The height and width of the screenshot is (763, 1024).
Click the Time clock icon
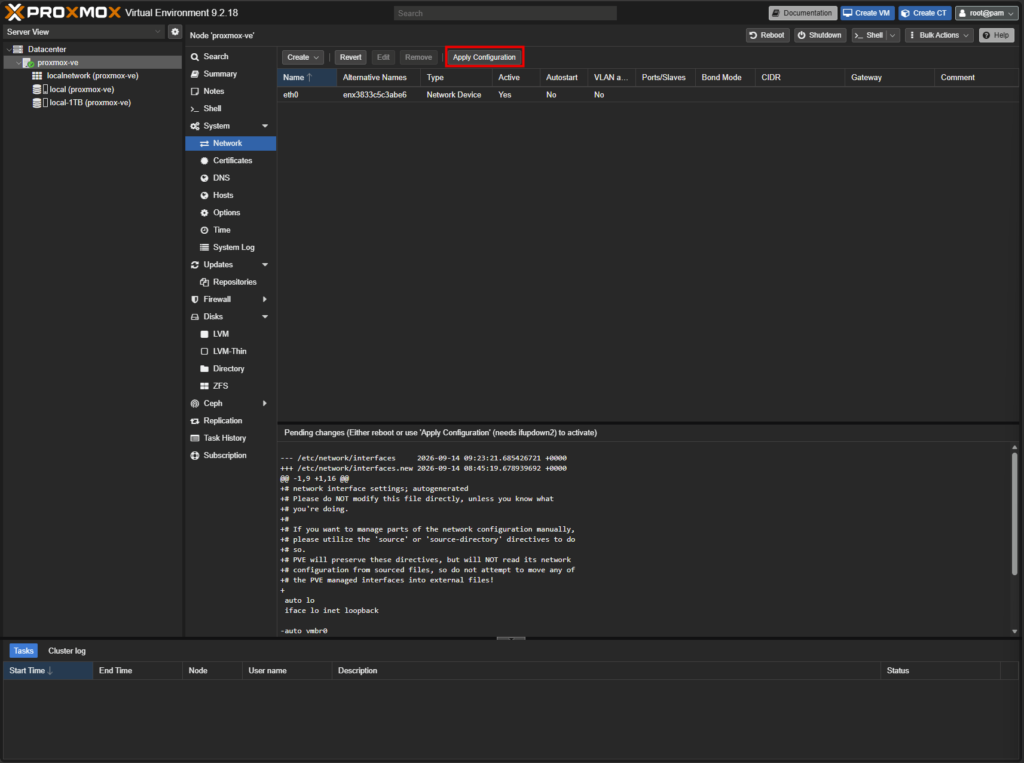point(204,230)
